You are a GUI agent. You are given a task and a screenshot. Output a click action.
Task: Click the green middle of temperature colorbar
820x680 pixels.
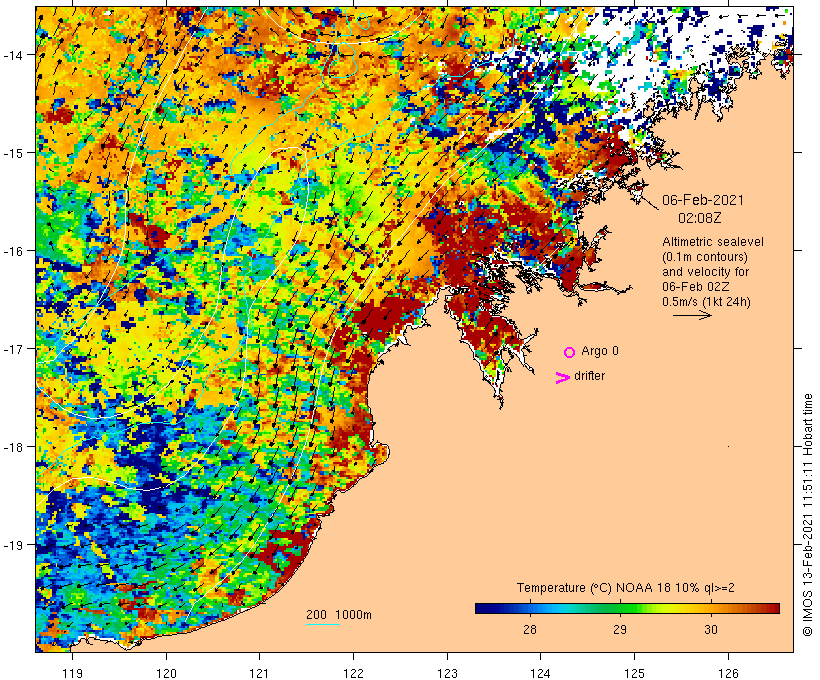click(628, 608)
